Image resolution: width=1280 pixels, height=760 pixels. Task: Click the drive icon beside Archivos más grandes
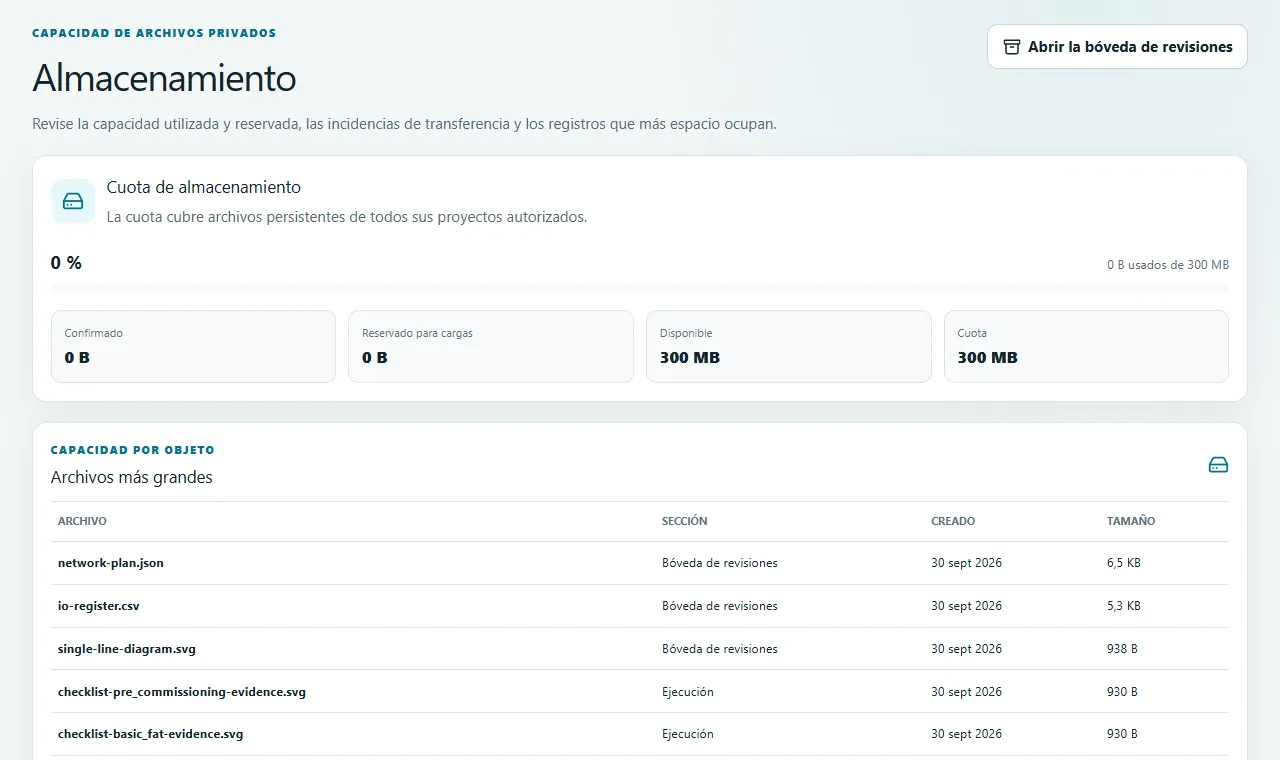click(x=1218, y=465)
